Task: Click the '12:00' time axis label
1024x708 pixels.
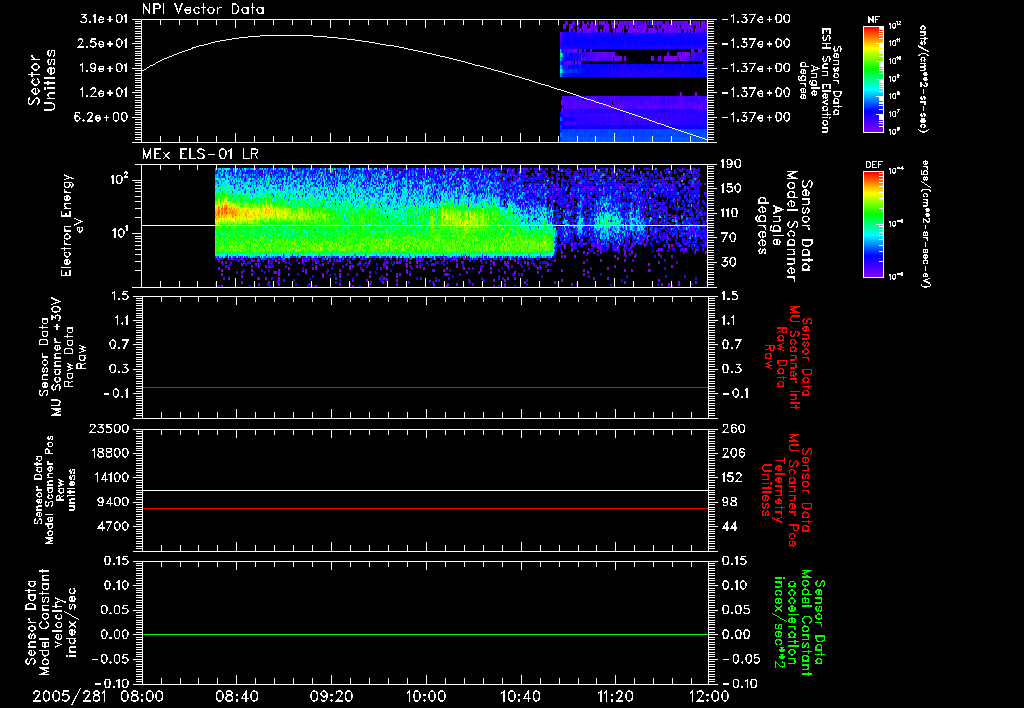Action: click(x=709, y=697)
